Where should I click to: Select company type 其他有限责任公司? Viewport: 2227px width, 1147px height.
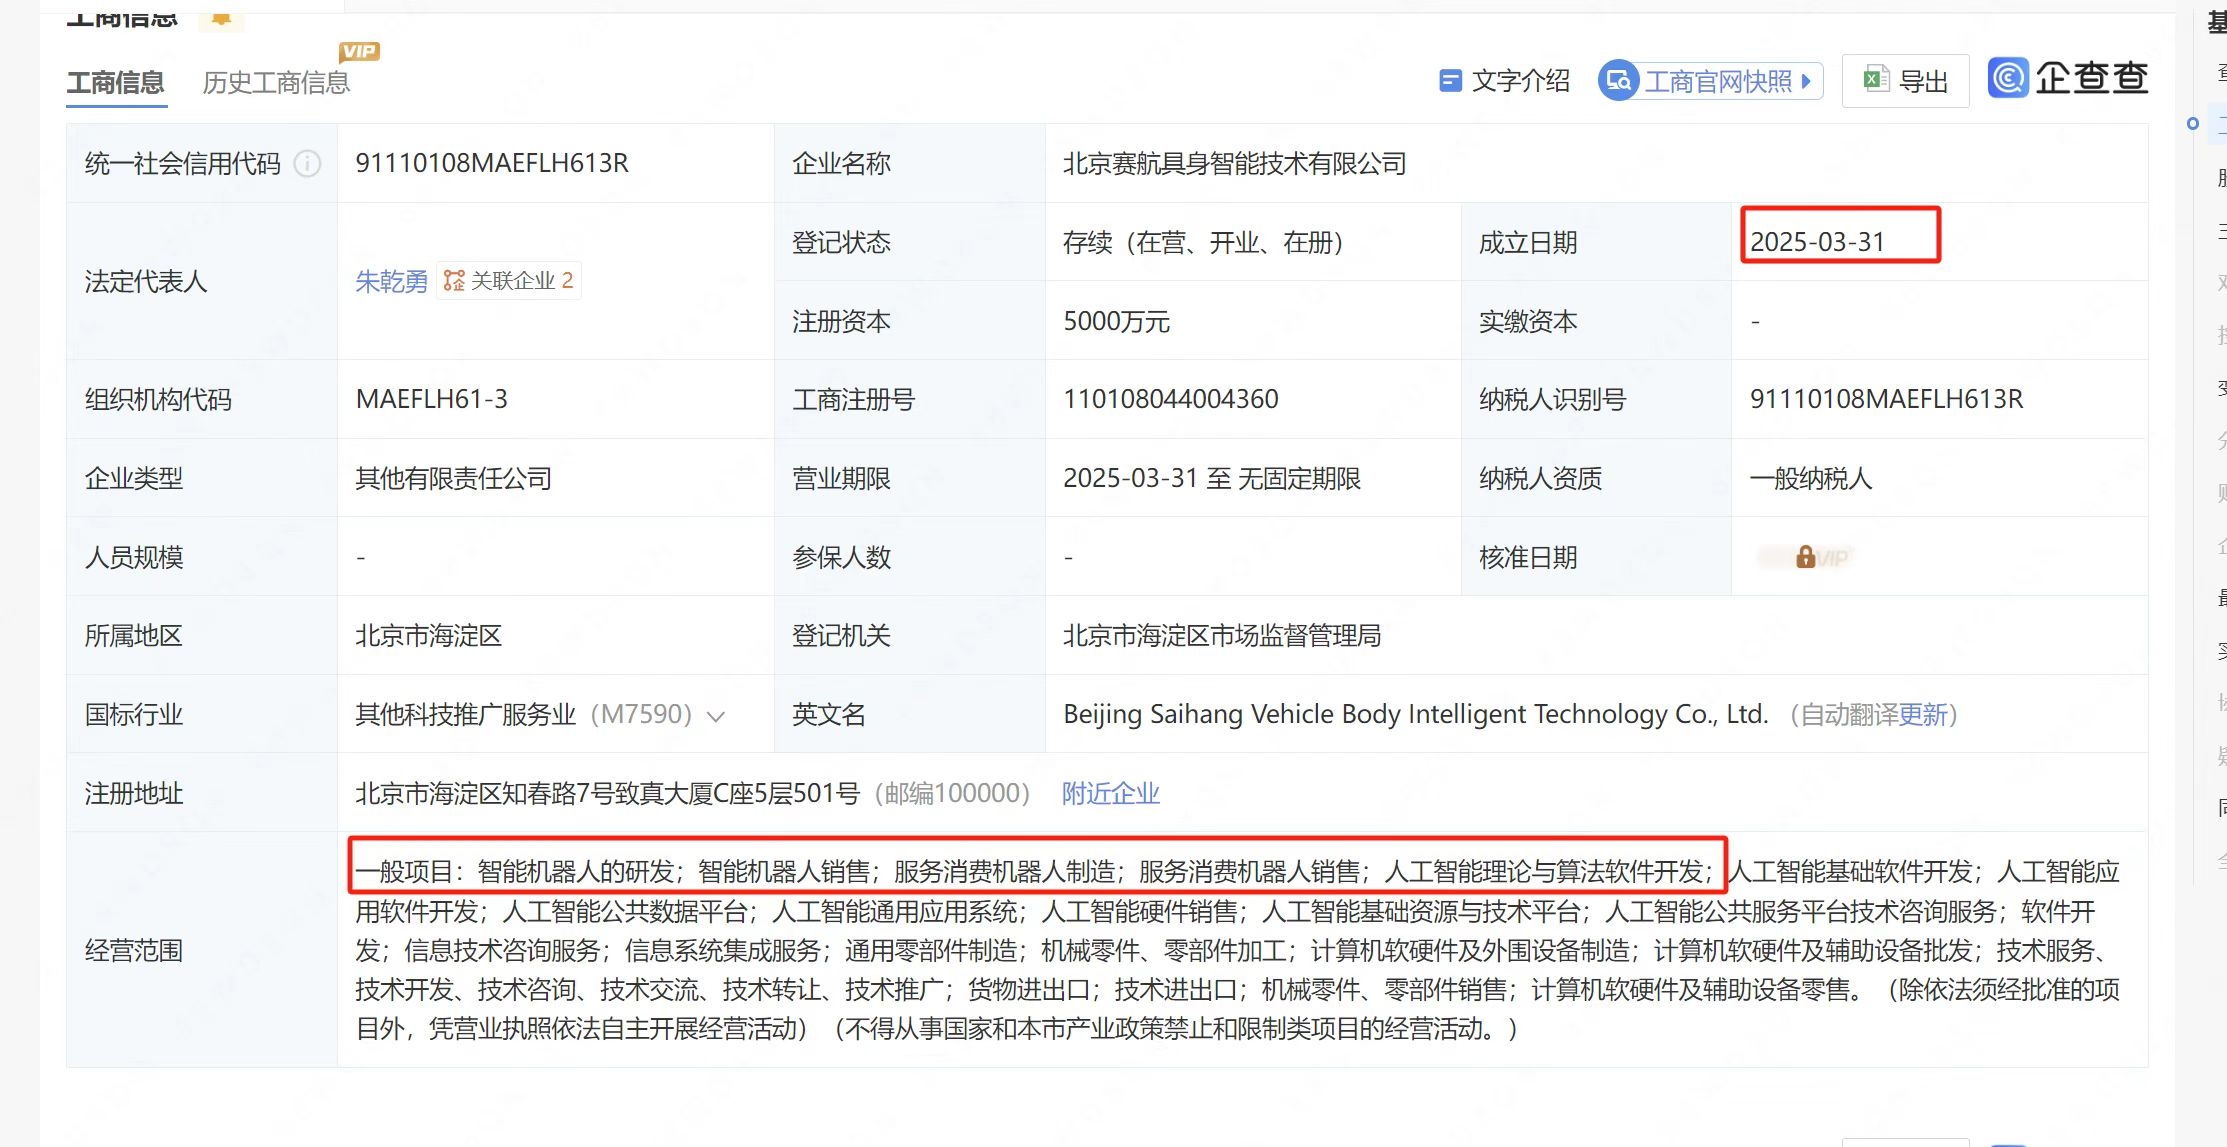[x=453, y=478]
